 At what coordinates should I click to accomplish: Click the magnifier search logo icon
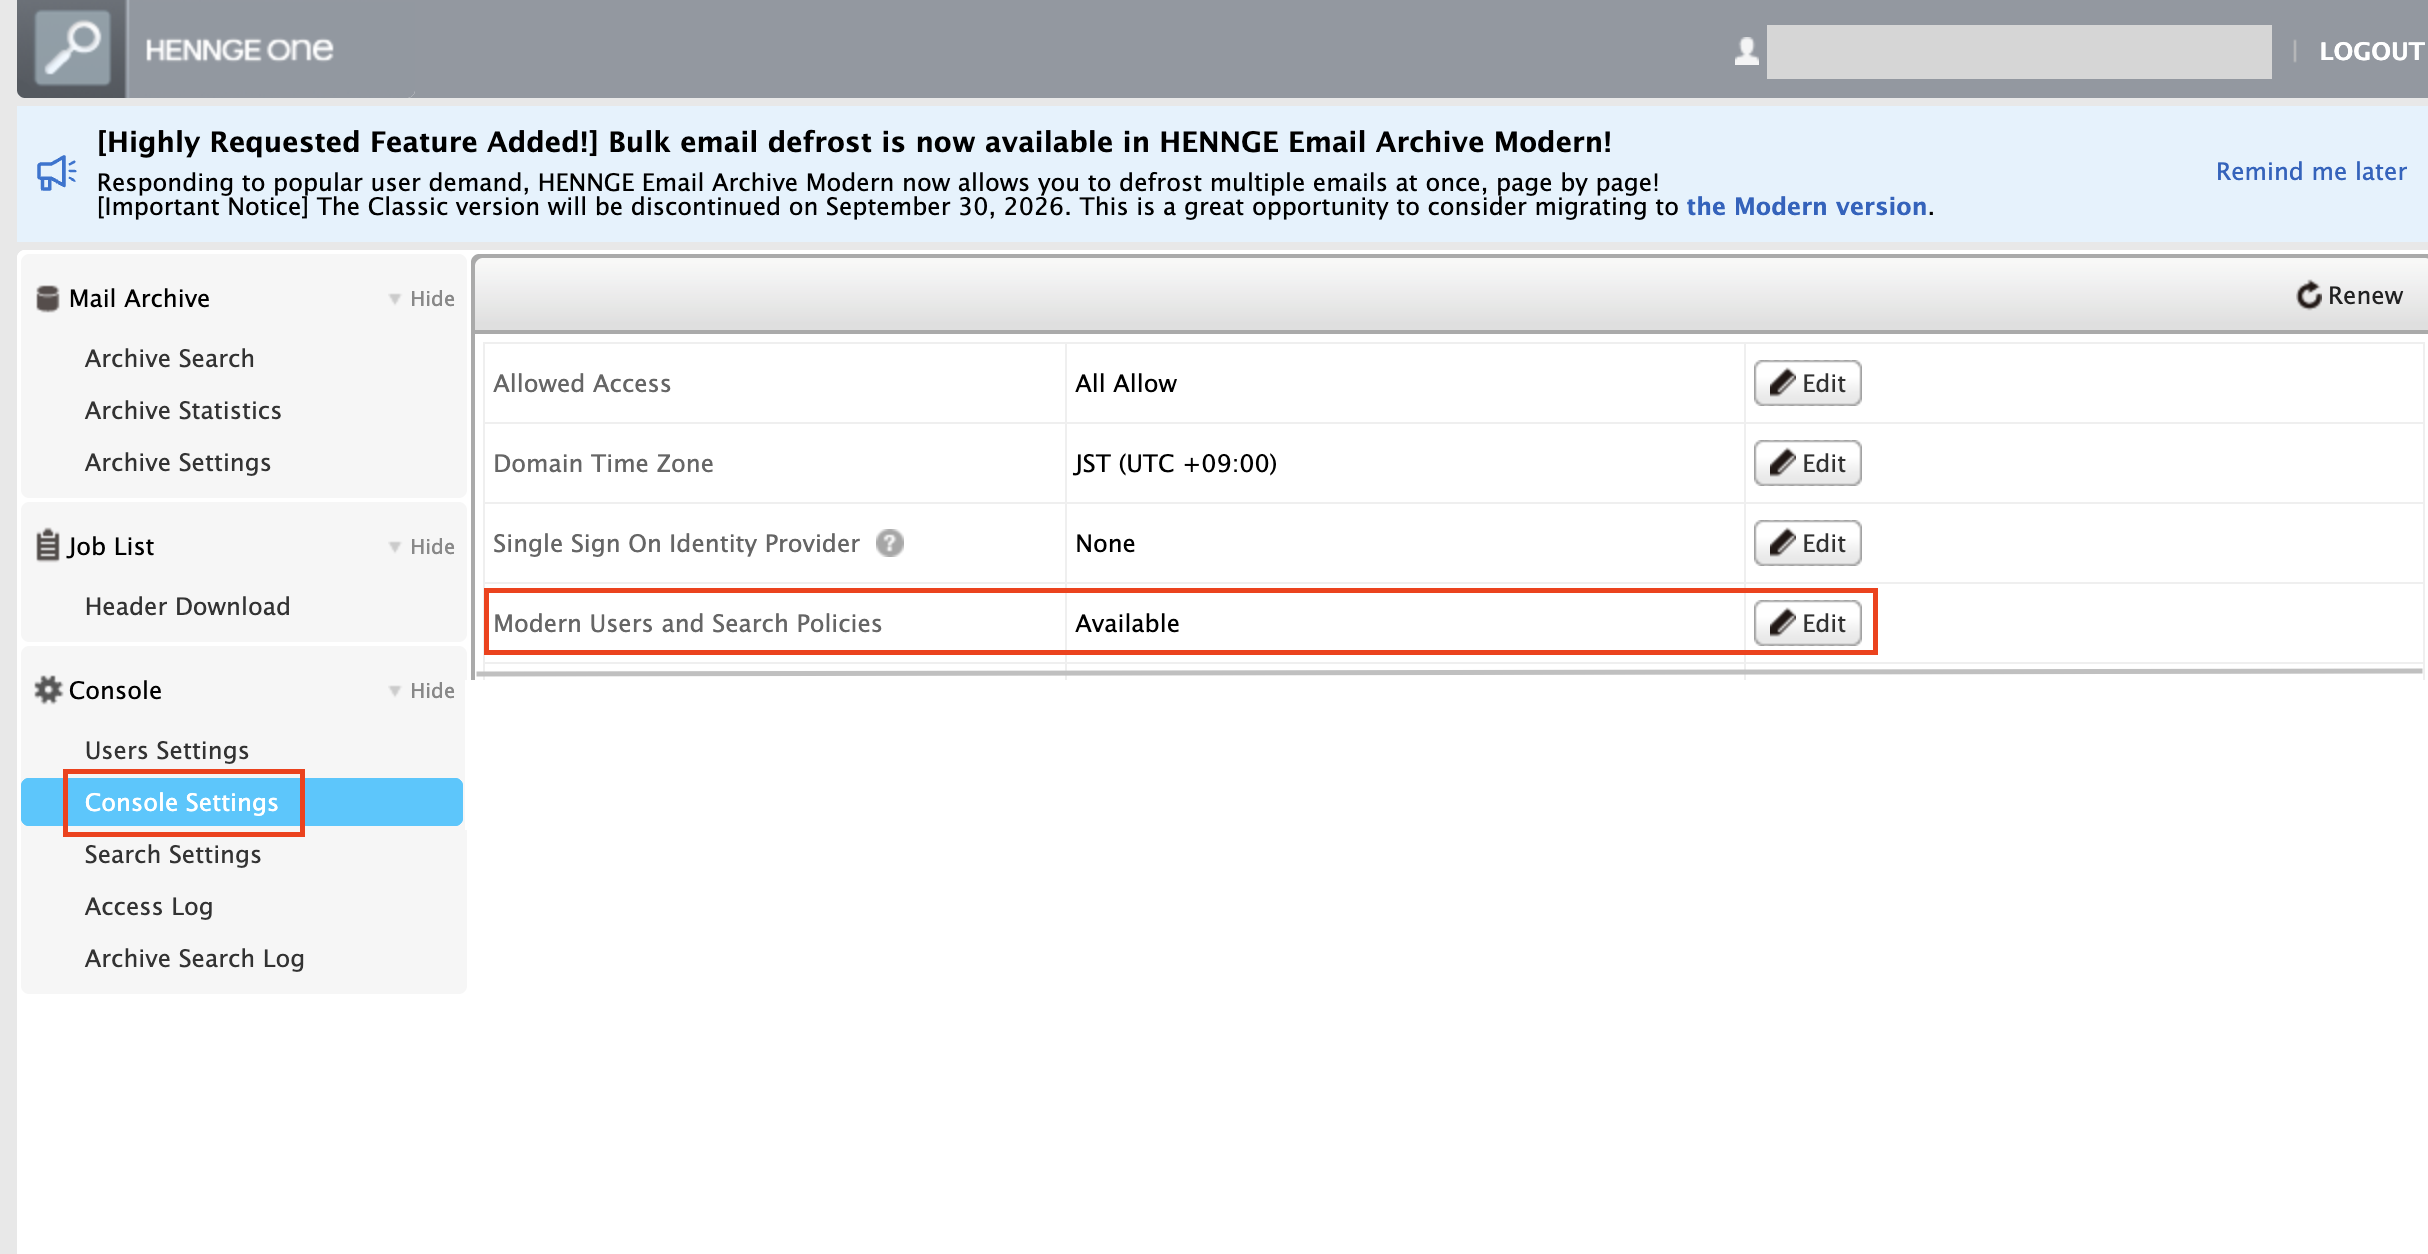coord(72,48)
